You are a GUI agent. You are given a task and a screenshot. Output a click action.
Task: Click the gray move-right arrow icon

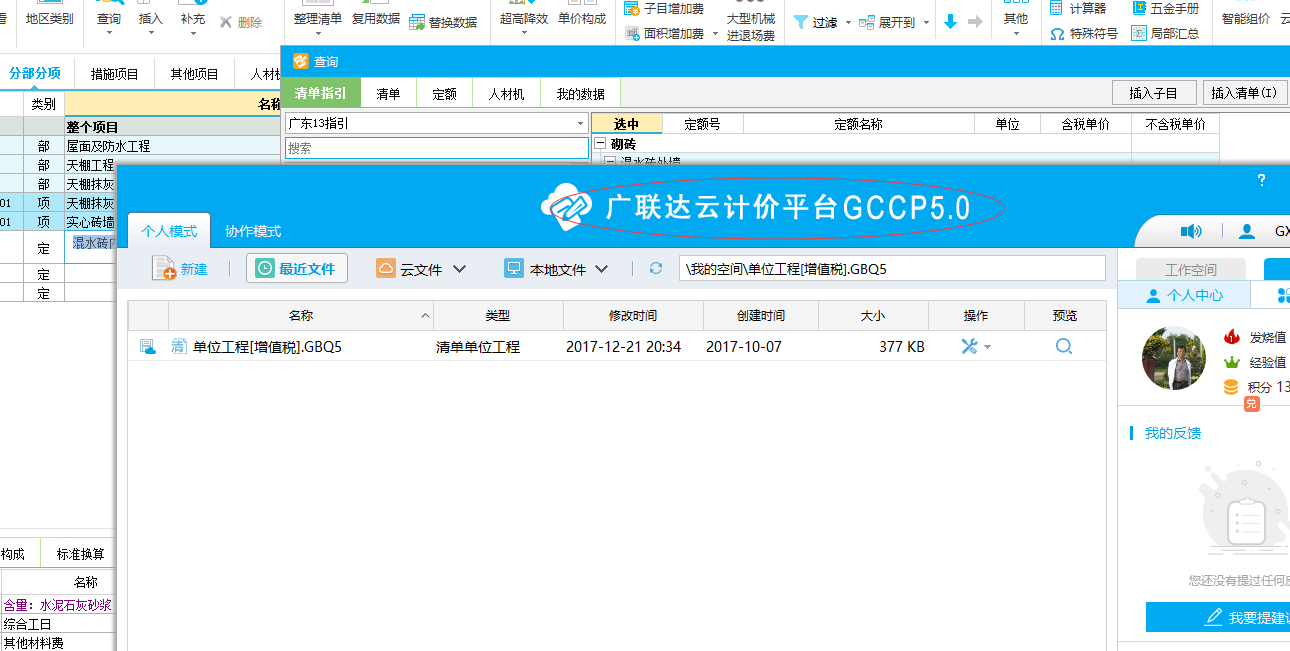coord(975,22)
